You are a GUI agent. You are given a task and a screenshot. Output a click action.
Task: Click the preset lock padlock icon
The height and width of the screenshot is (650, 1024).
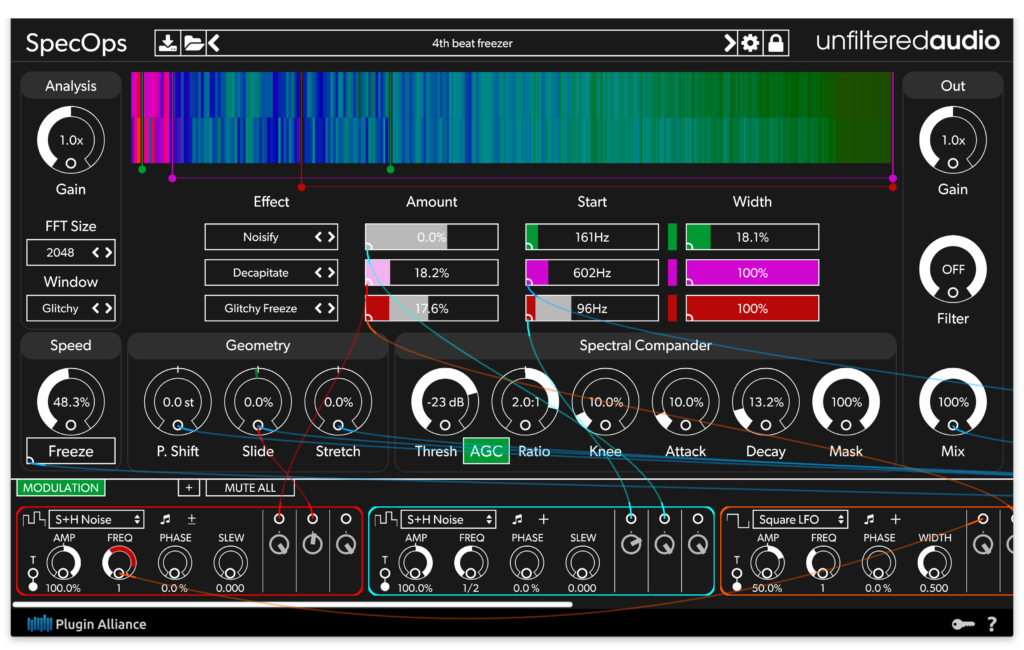click(777, 43)
